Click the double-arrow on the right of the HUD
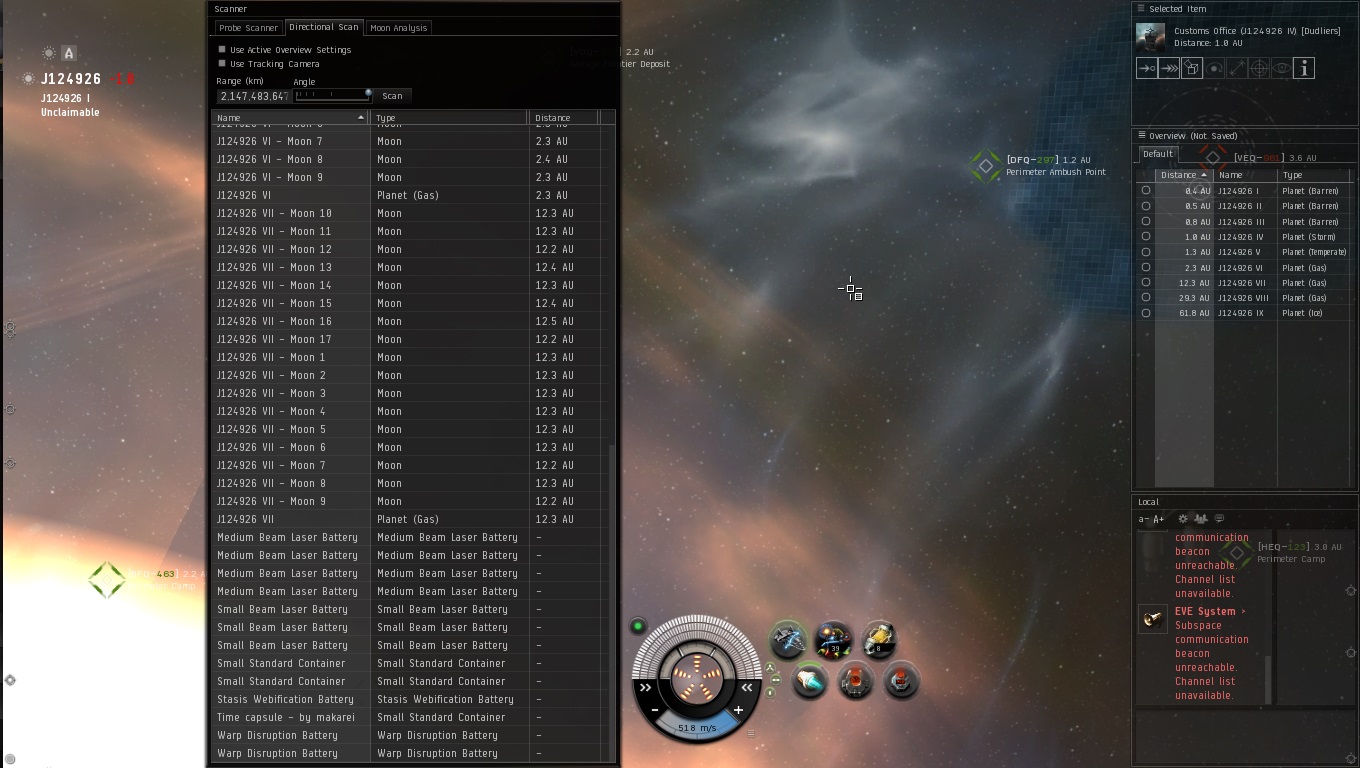 point(747,687)
